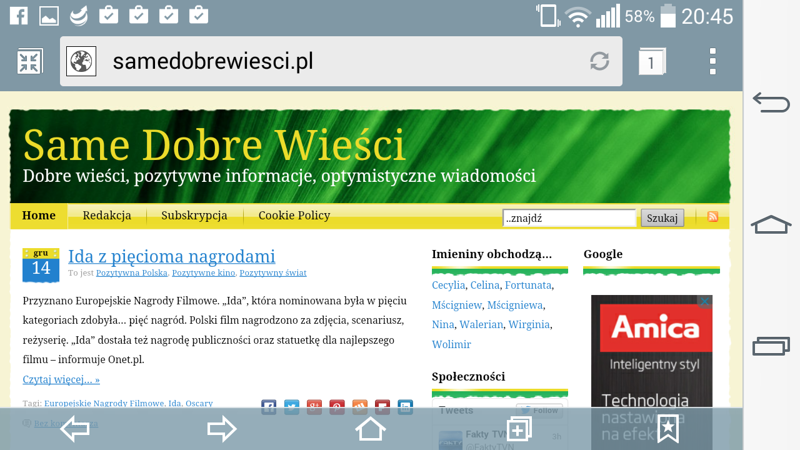Click the Szukaj search button
This screenshot has width=800, height=450.
662,217
